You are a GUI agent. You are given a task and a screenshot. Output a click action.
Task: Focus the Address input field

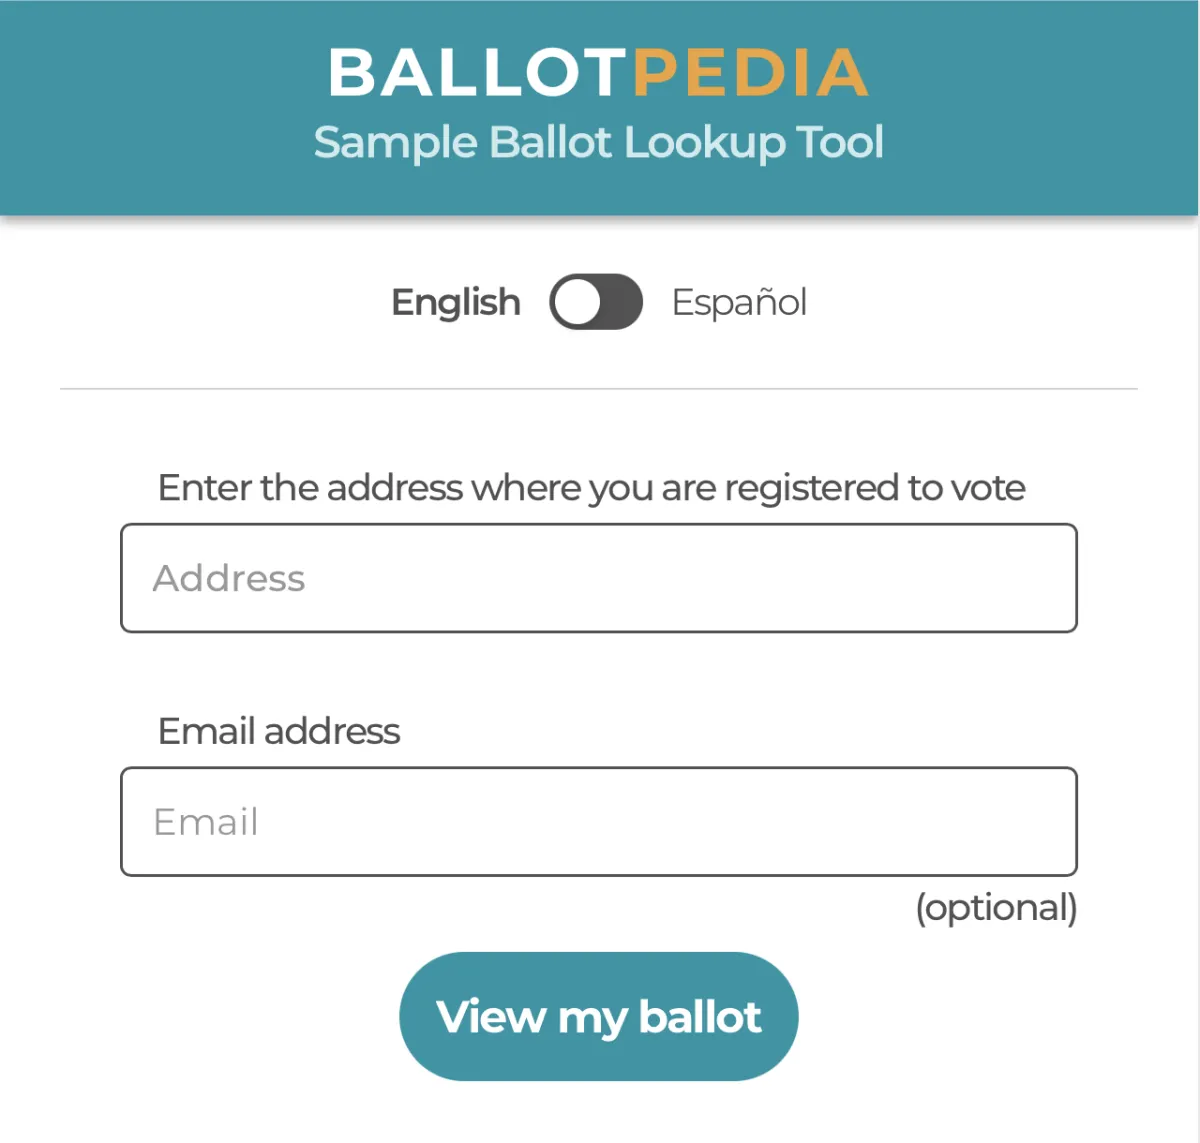pyautogui.click(x=599, y=578)
